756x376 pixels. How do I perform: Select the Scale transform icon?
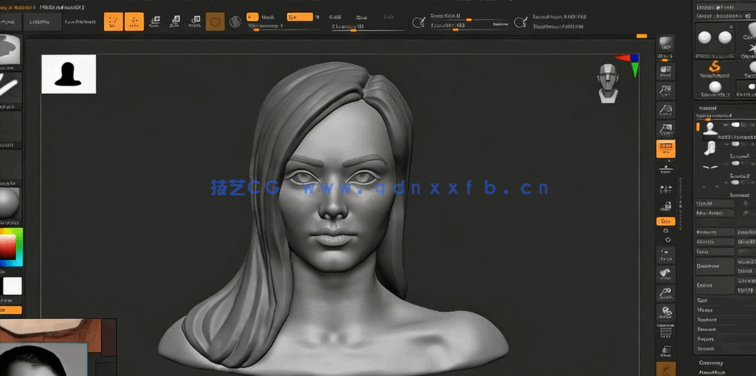point(175,21)
